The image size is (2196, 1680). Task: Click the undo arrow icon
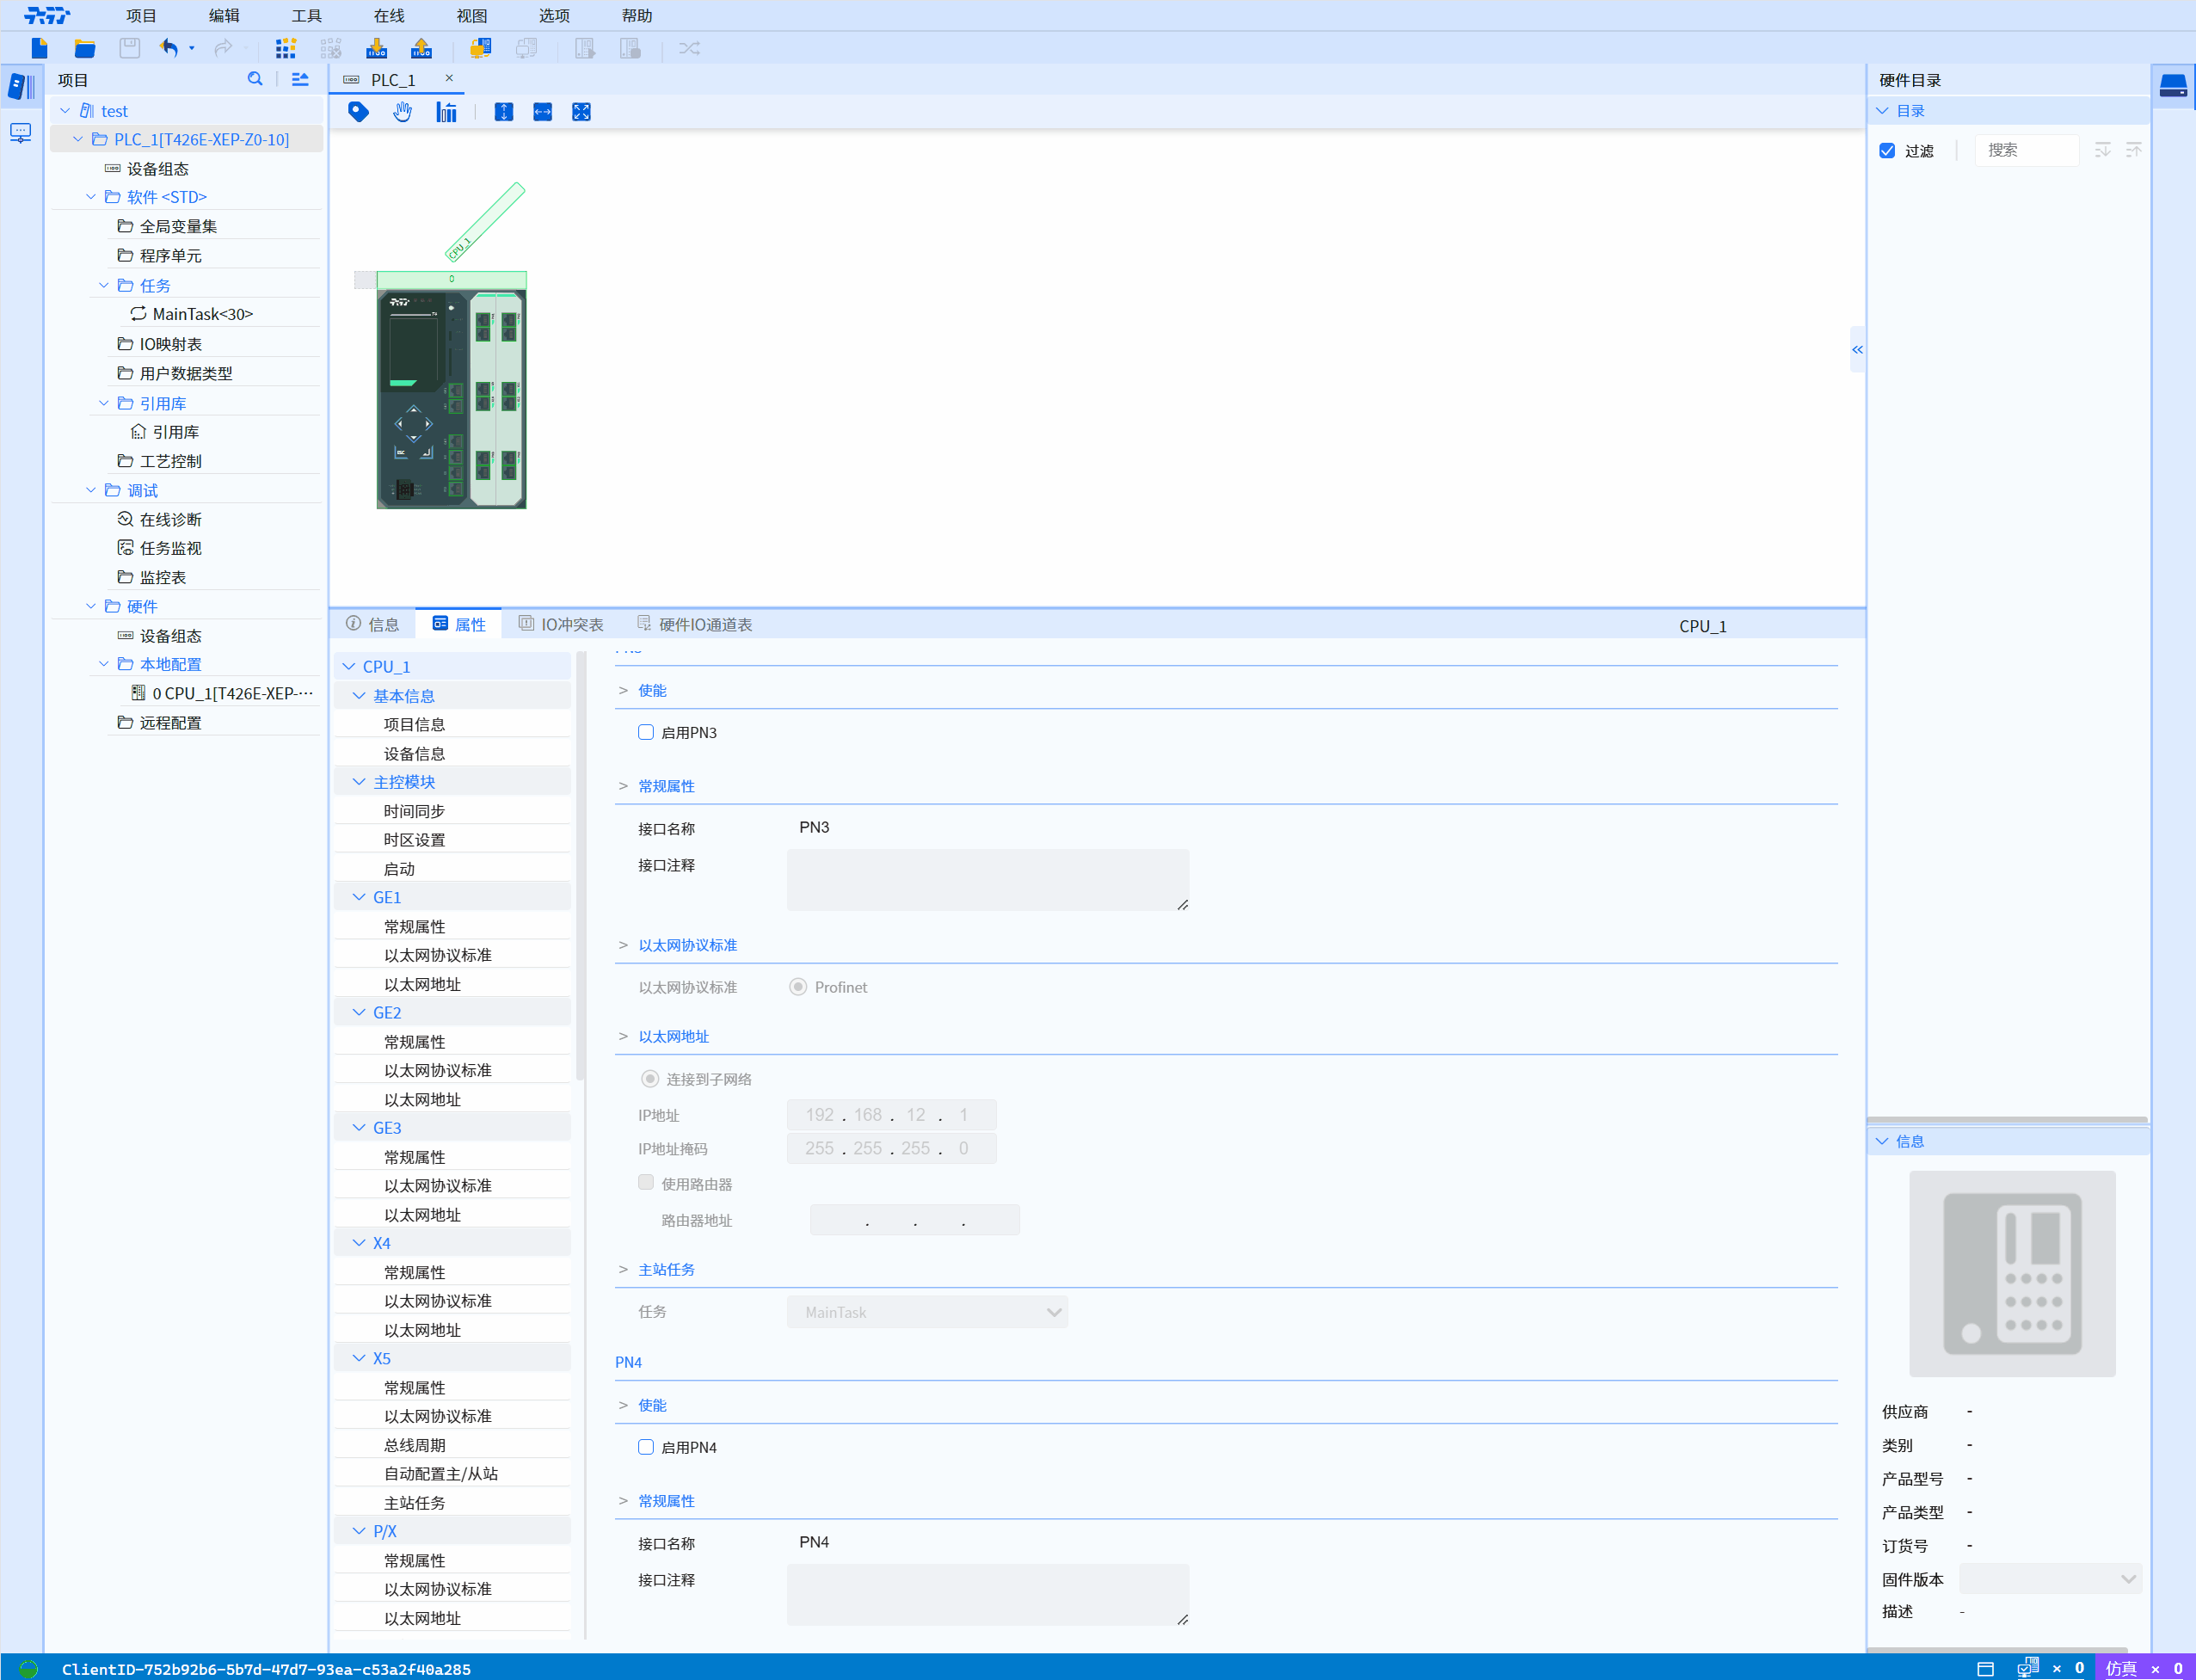[169, 48]
